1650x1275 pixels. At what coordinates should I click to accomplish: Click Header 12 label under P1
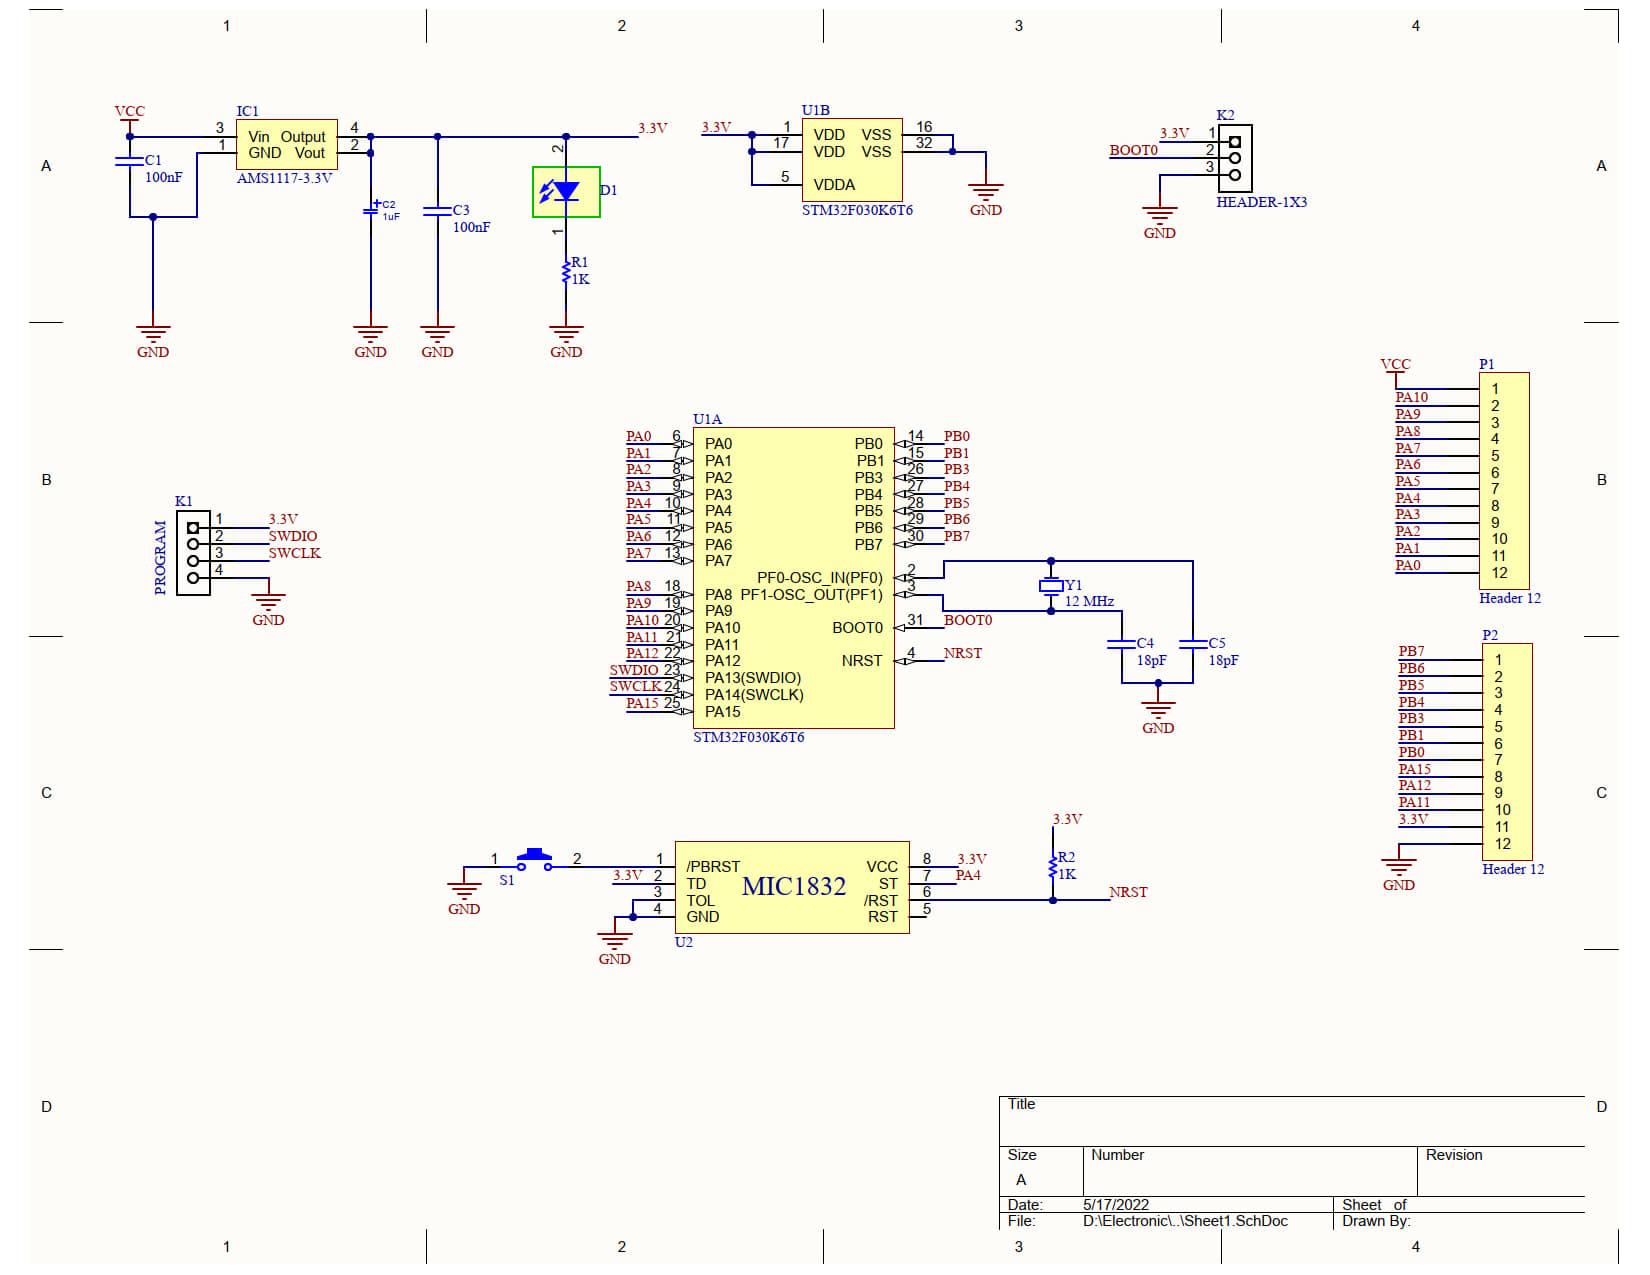(x=1510, y=599)
